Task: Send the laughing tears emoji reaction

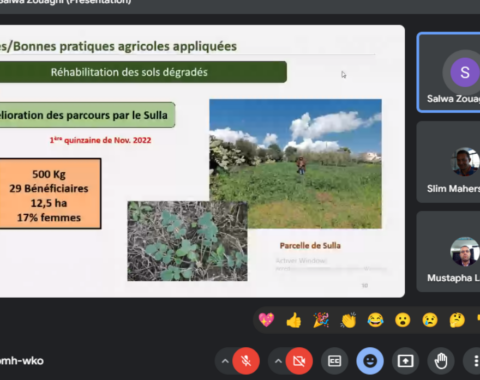Action: click(375, 320)
